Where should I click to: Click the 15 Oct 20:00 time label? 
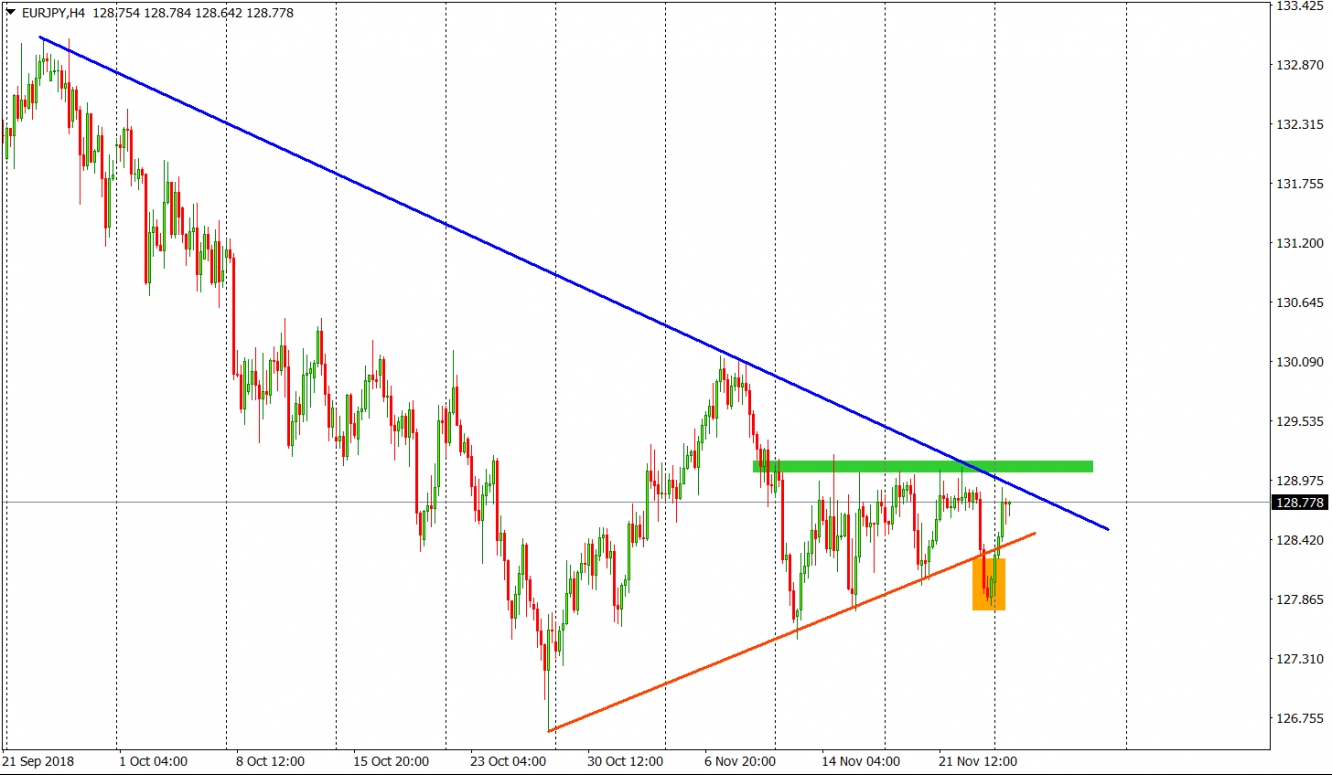click(391, 761)
